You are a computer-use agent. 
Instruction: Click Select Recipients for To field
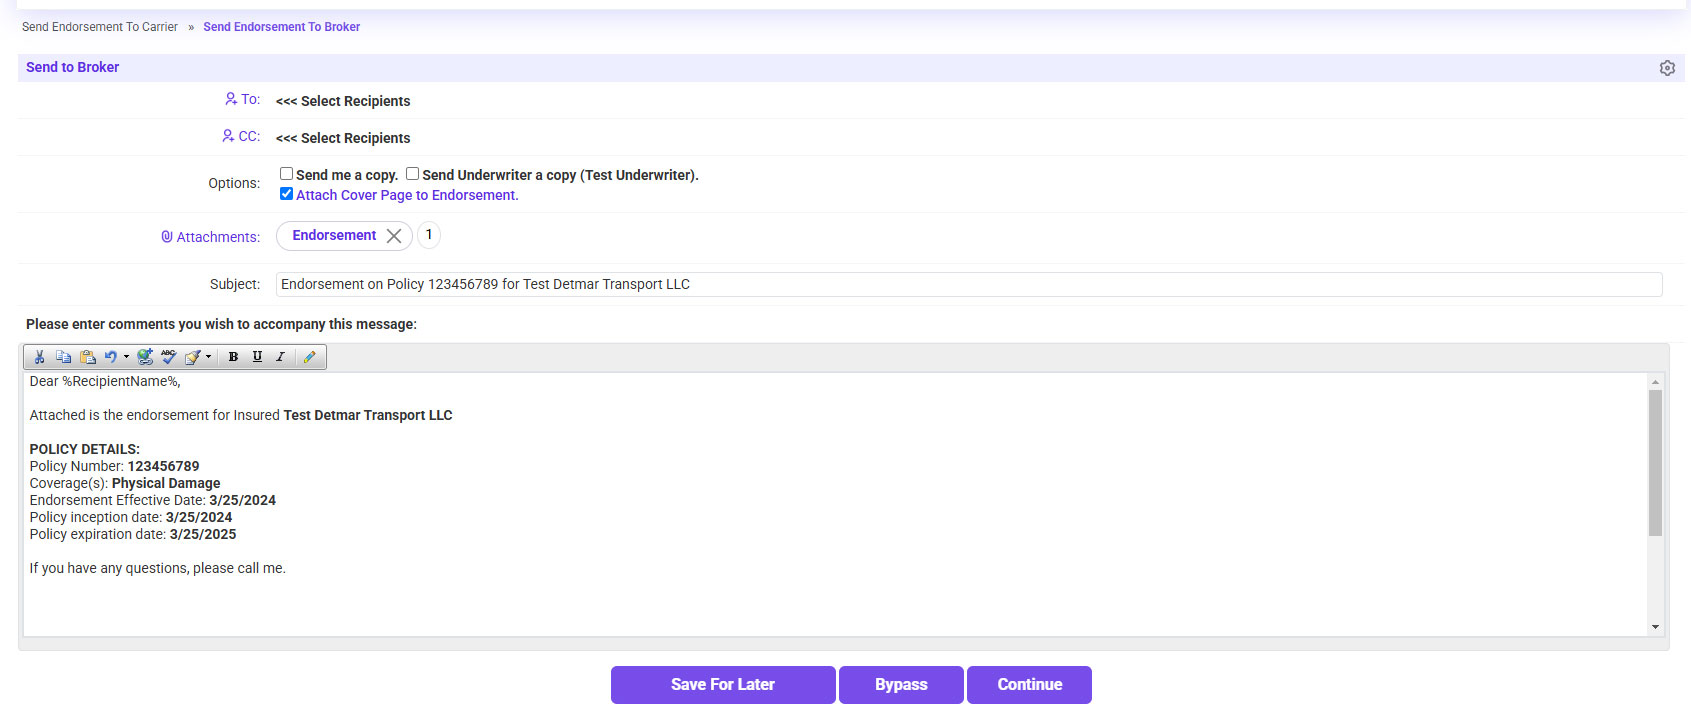343,101
